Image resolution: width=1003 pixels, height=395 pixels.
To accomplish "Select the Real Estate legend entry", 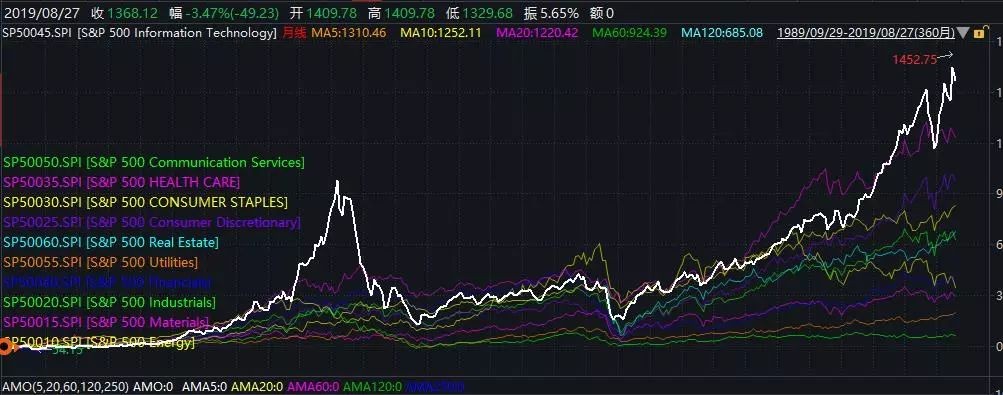I will tap(111, 242).
